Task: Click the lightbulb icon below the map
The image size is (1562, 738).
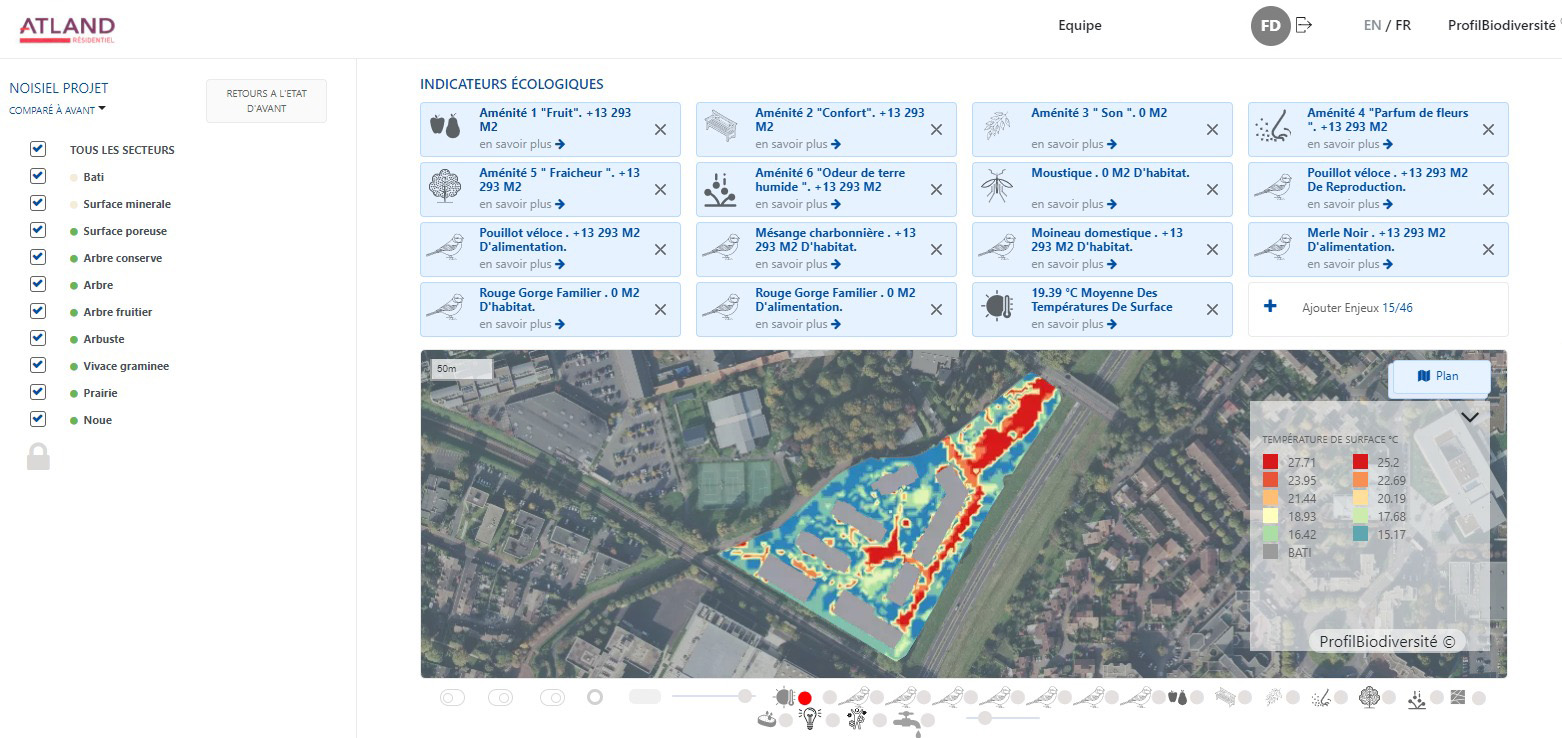Action: pos(809,719)
